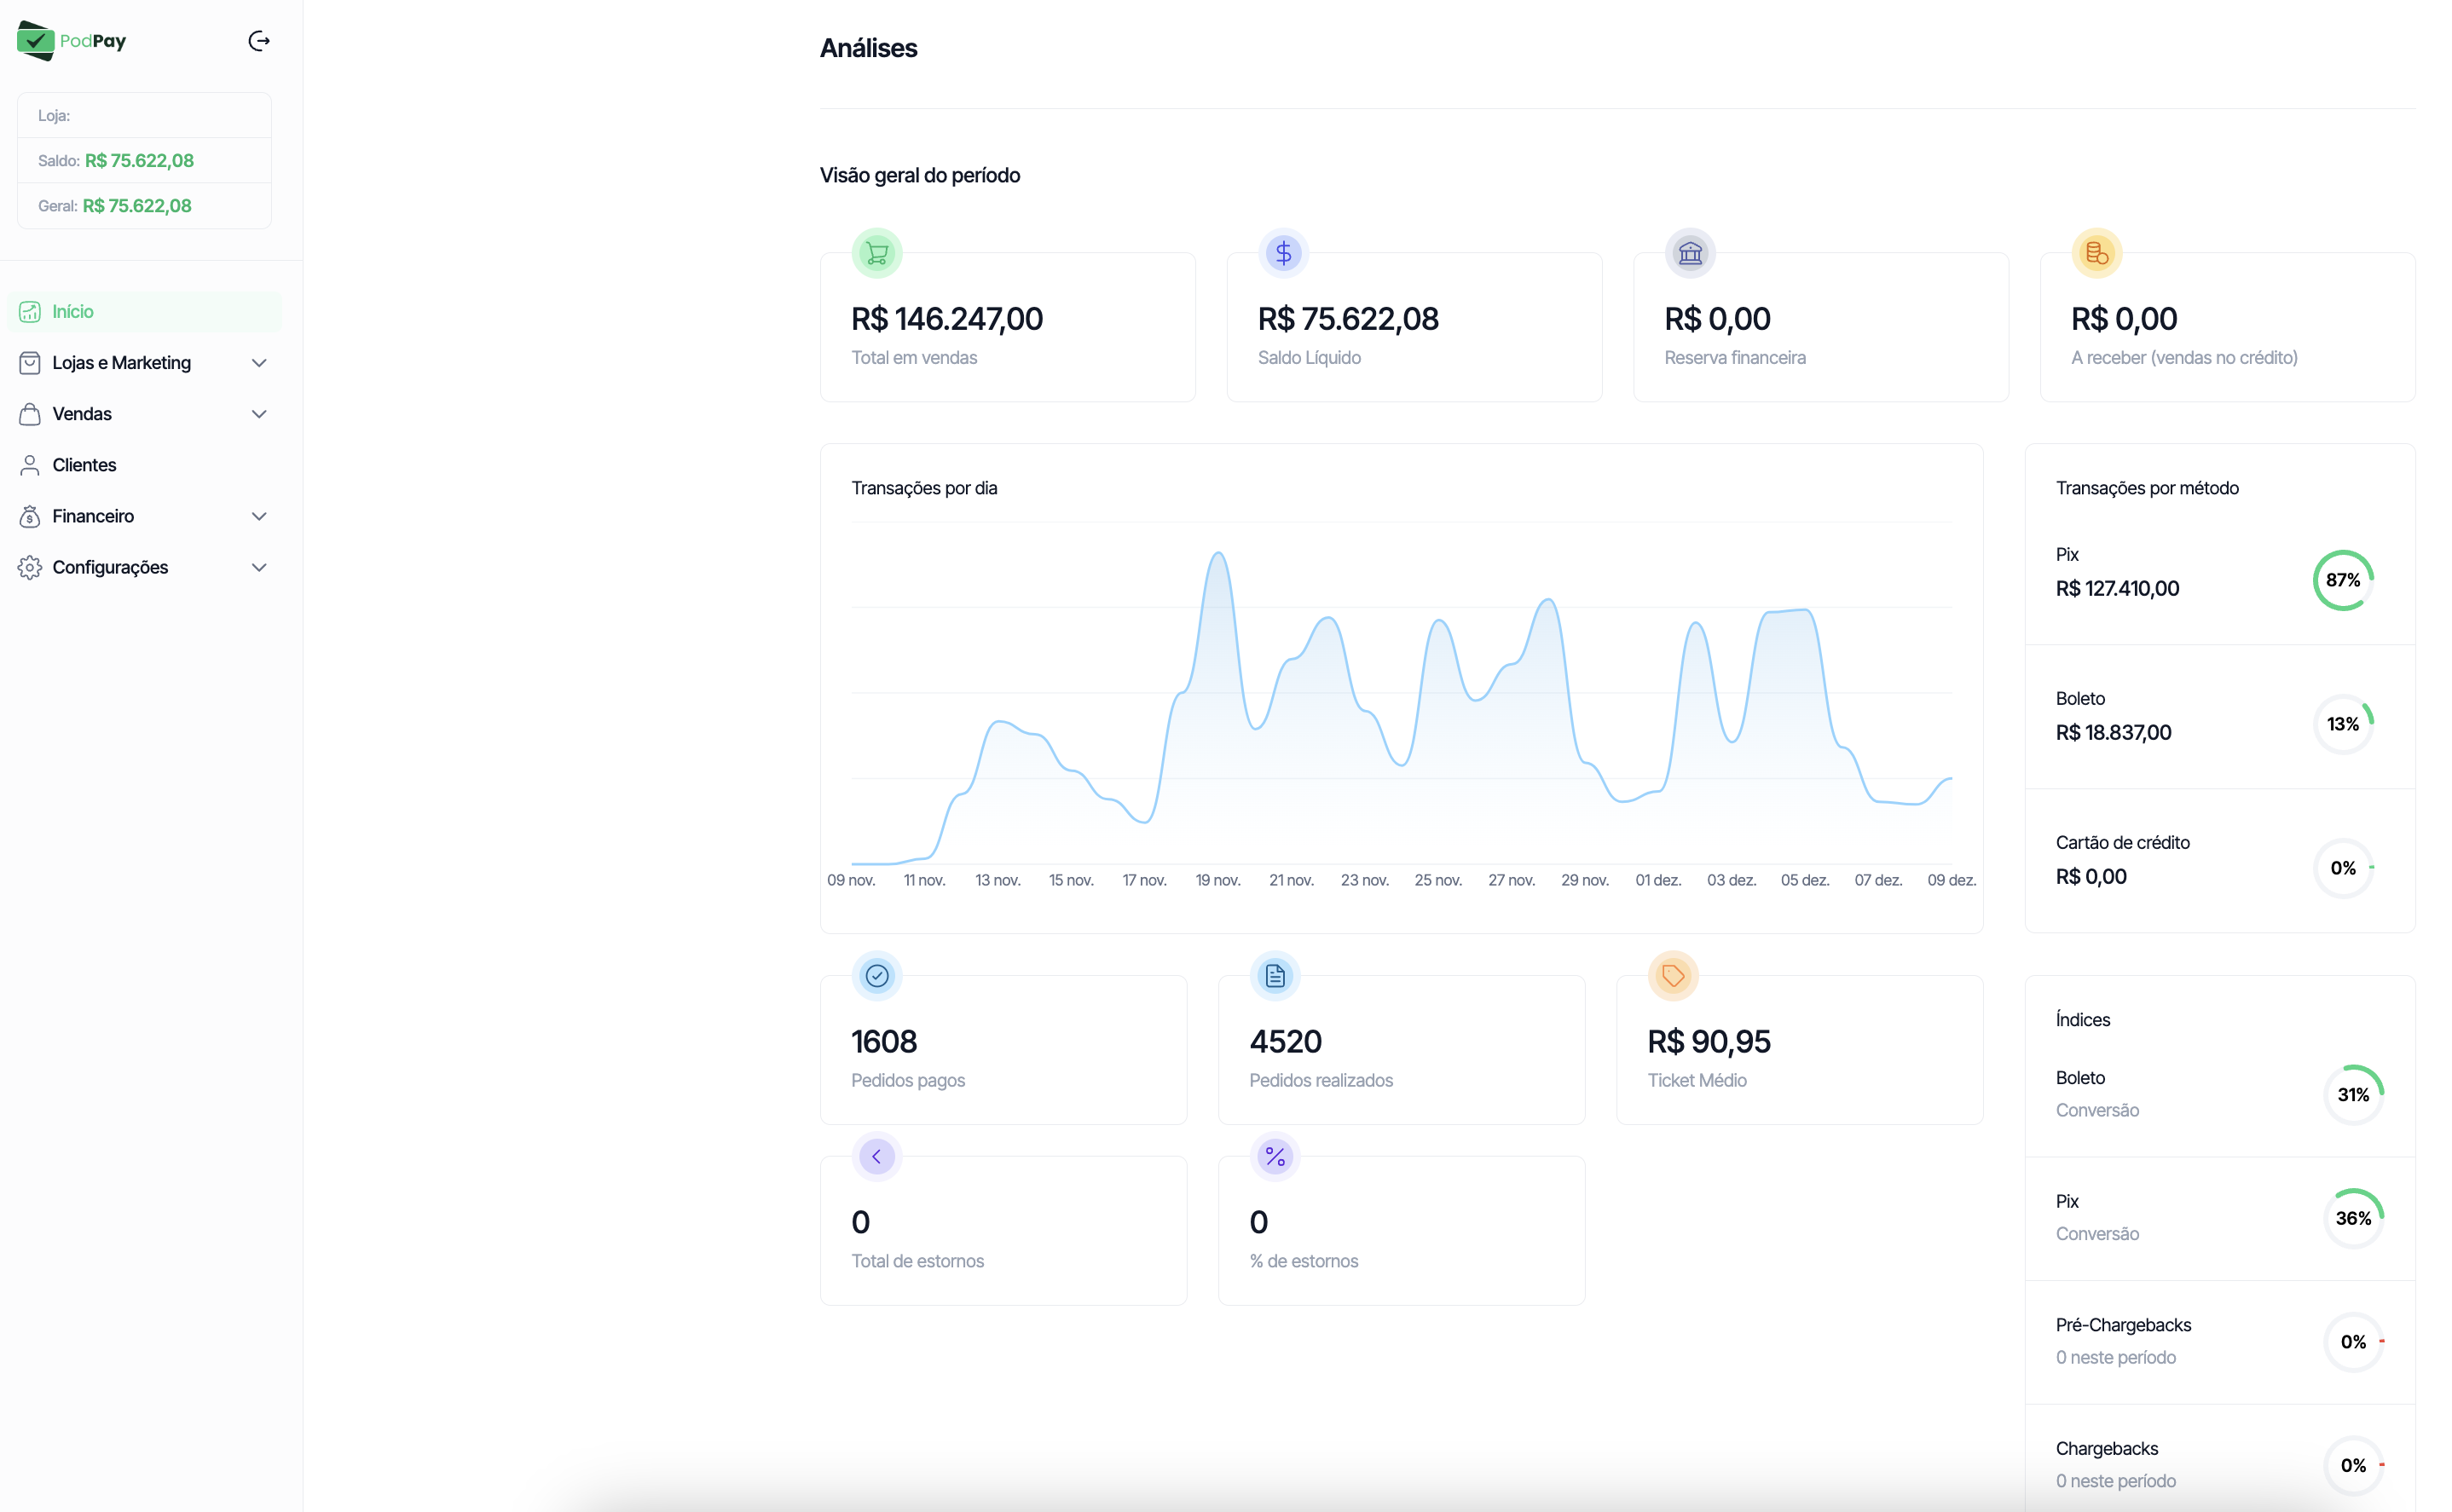Click the back arrow icon on Total de estornos
Viewport: 2452px width, 1512px height.
877,1156
